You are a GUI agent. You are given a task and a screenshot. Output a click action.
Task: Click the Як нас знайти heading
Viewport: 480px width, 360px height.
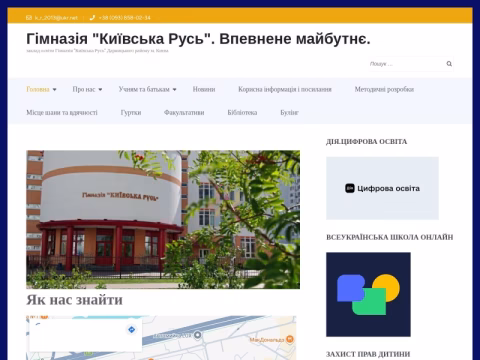[75, 300]
